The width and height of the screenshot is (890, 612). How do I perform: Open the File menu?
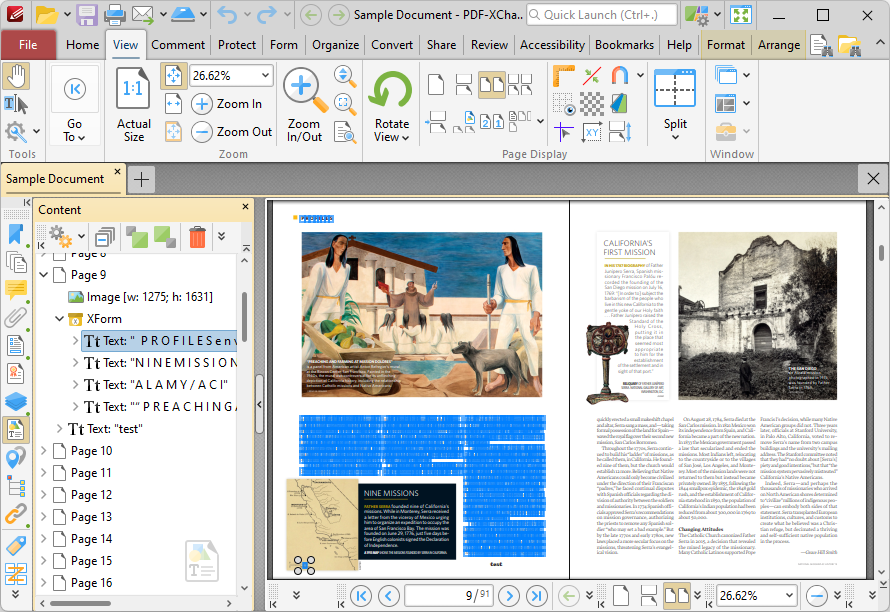(28, 45)
